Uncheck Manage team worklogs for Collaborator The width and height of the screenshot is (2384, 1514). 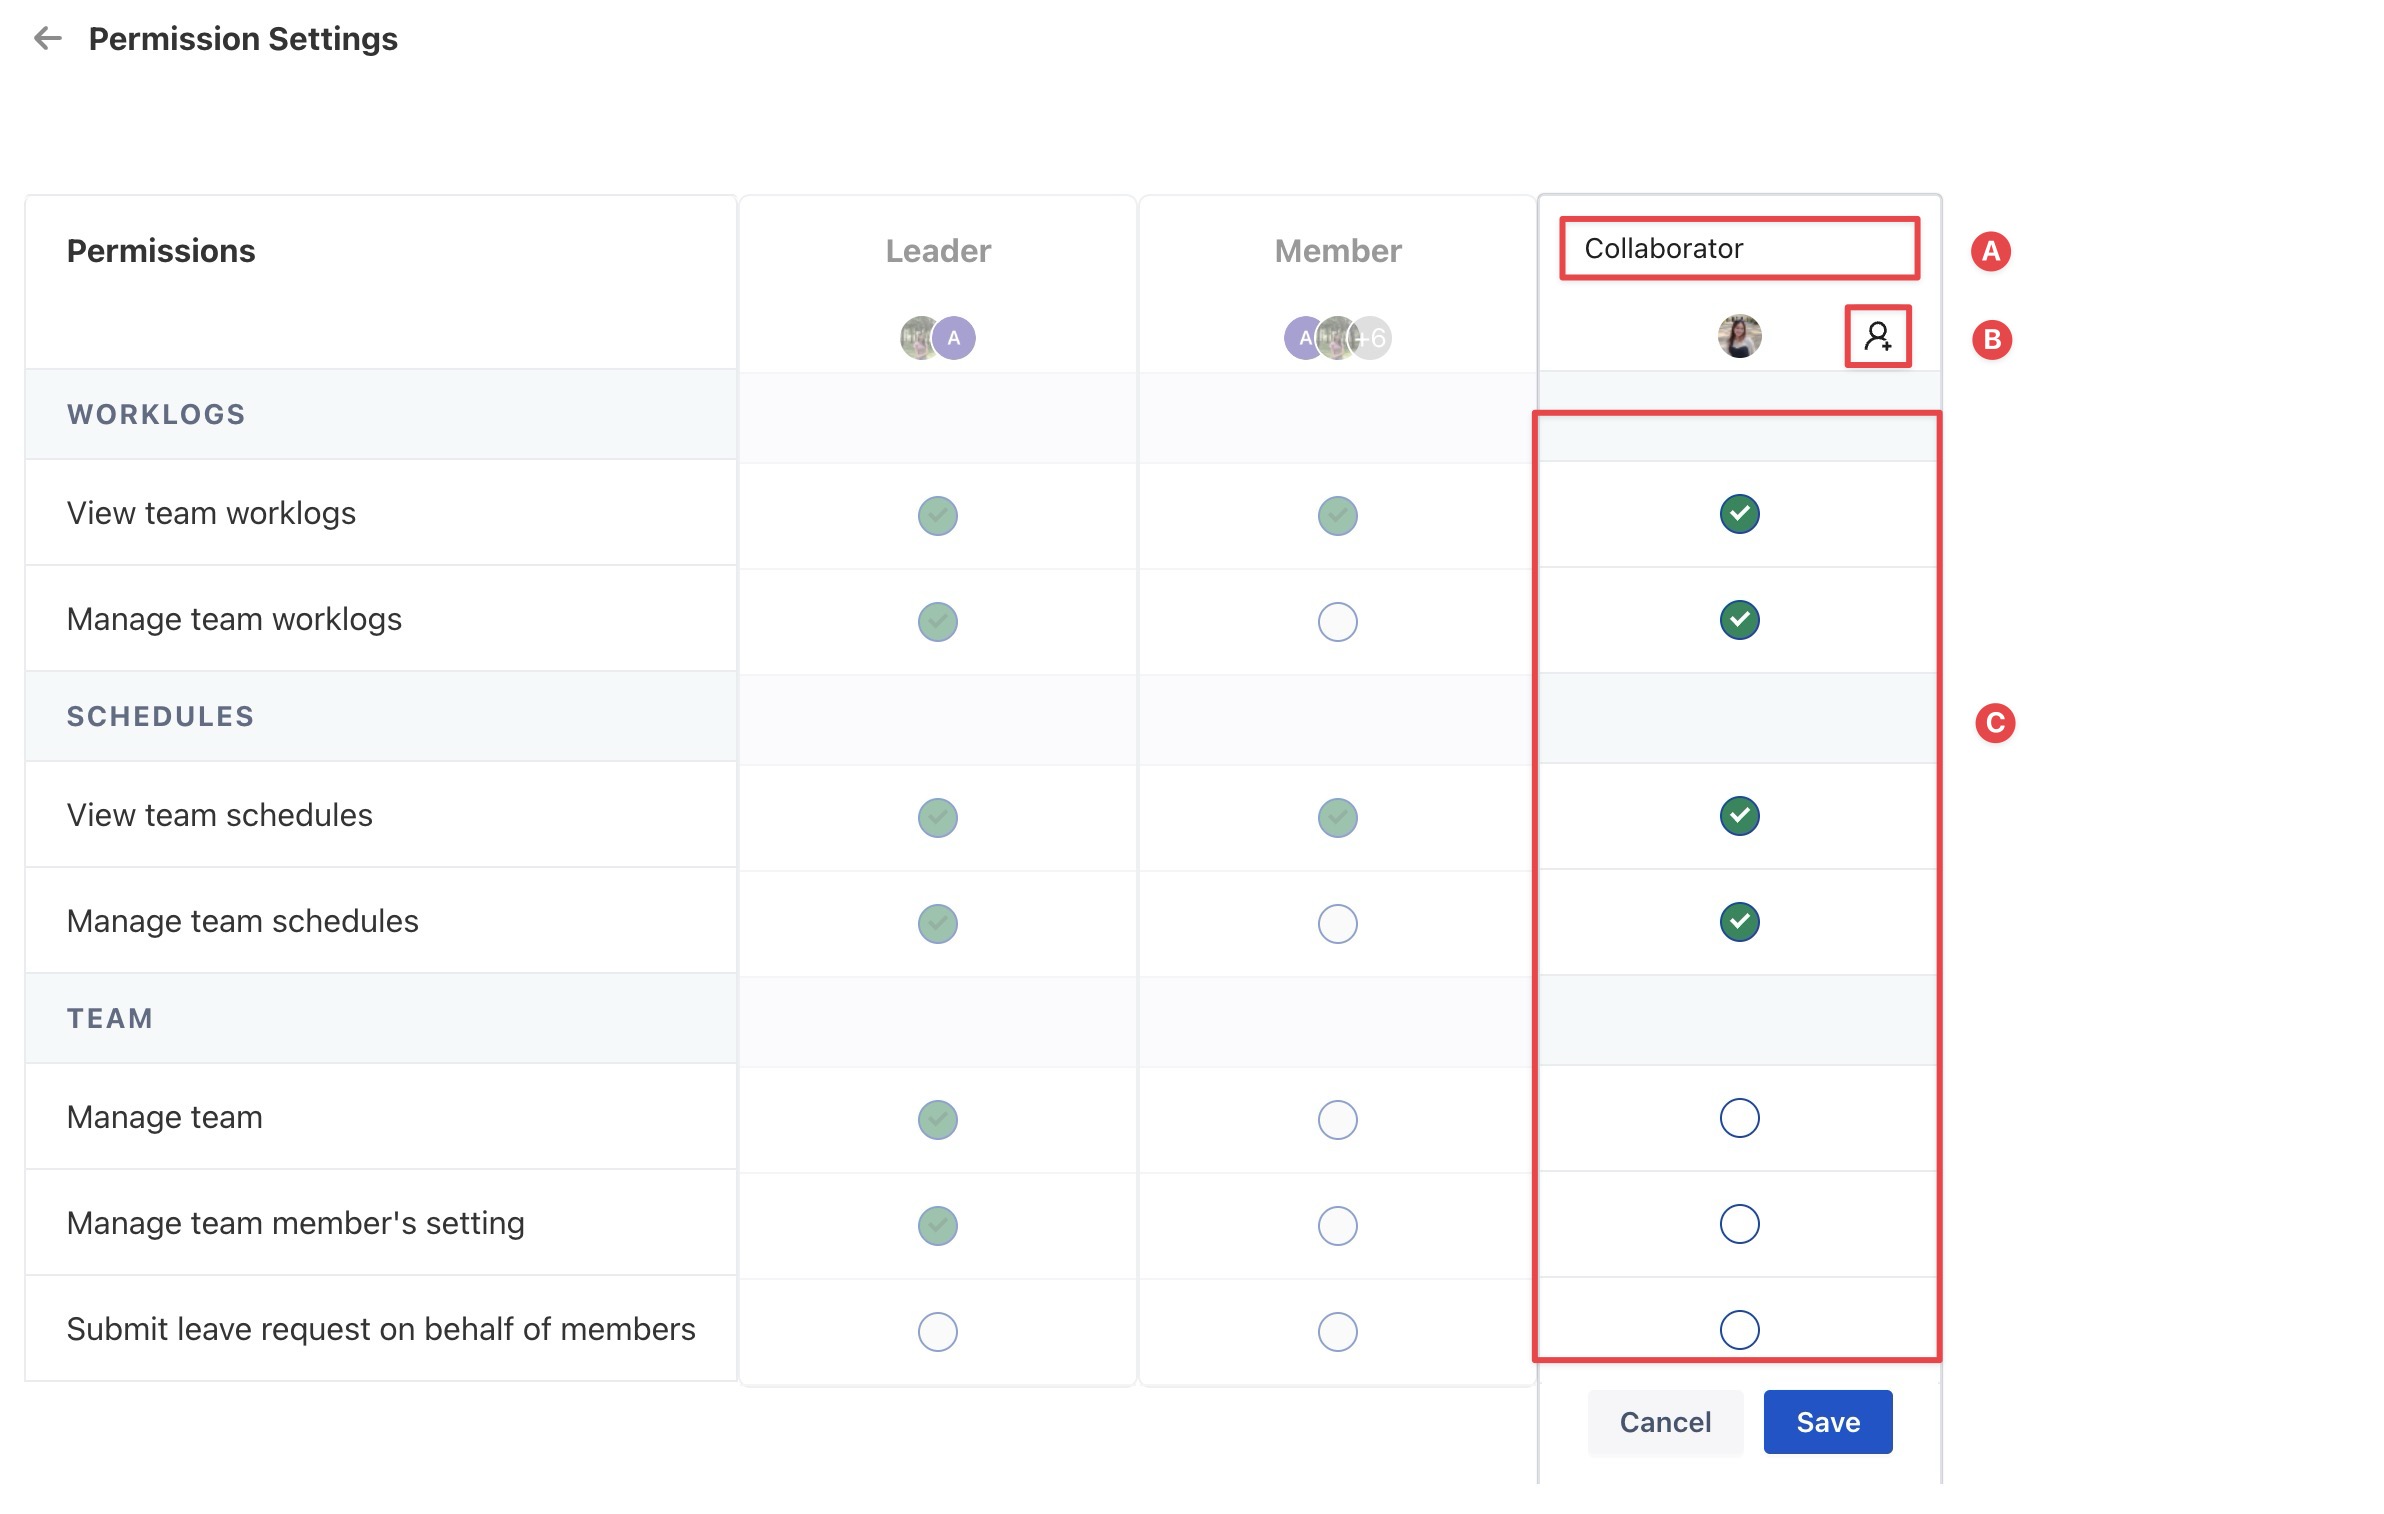pos(1739,620)
